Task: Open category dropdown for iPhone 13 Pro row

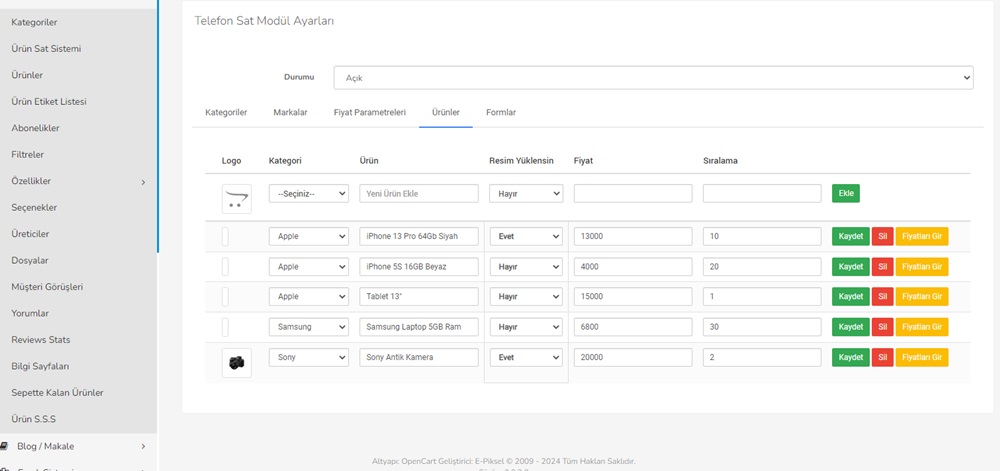Action: coord(309,236)
